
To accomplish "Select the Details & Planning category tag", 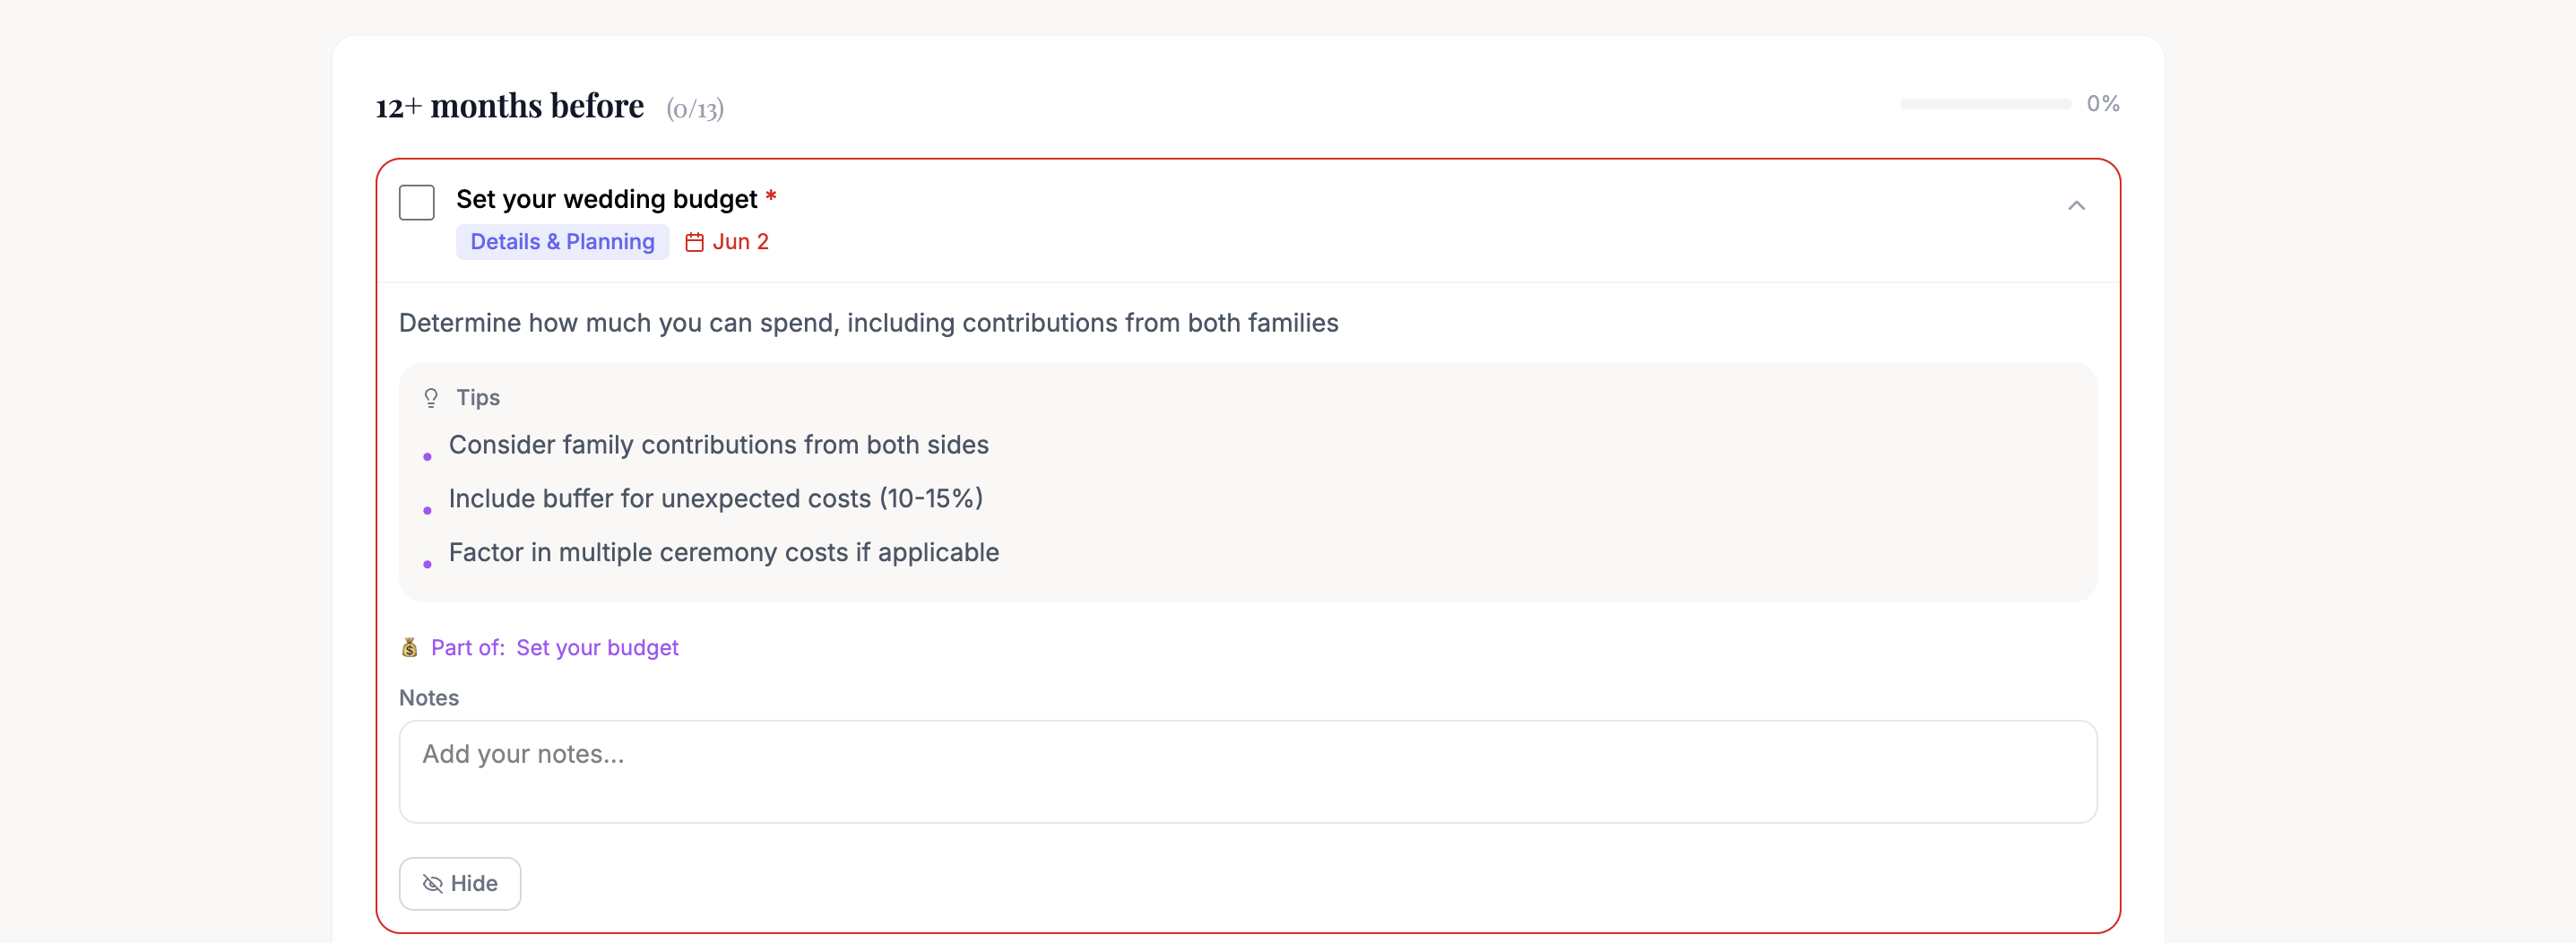I will [561, 241].
